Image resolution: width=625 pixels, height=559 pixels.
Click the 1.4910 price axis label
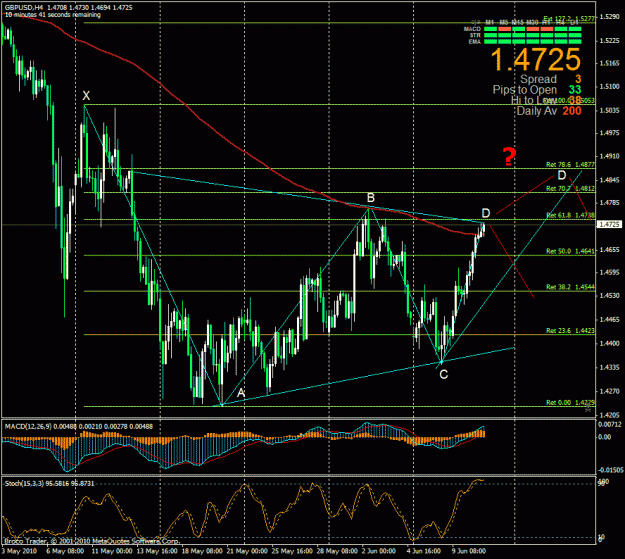tap(610, 156)
